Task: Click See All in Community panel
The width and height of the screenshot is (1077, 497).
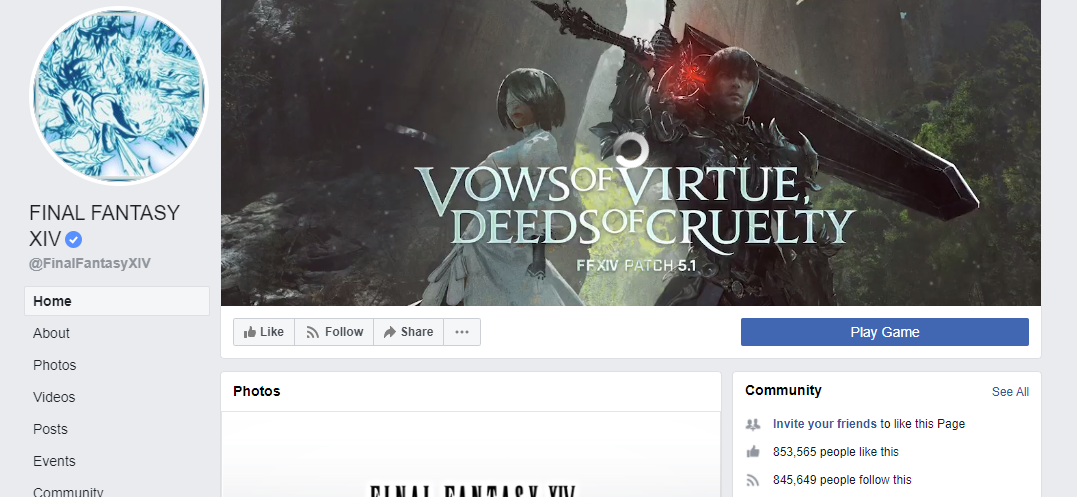Action: point(1010,392)
